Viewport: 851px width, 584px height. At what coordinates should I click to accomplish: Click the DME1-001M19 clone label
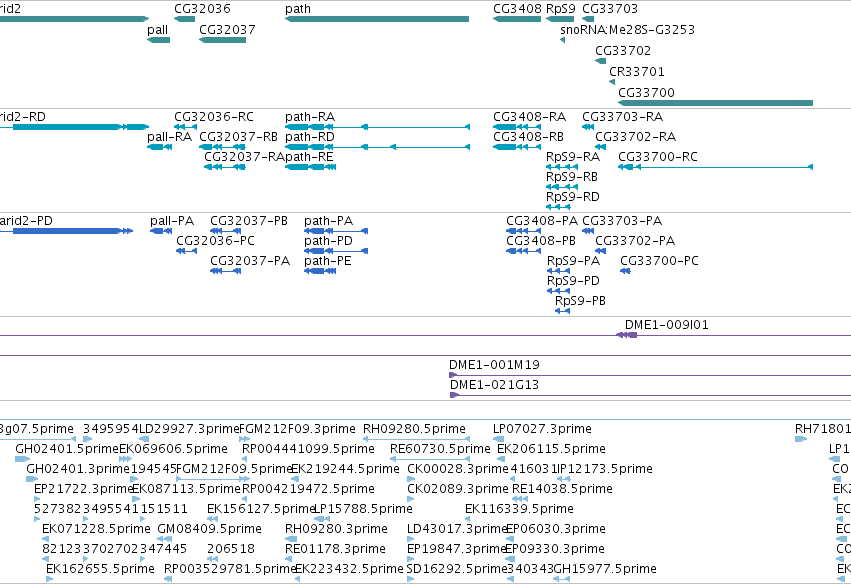[494, 365]
